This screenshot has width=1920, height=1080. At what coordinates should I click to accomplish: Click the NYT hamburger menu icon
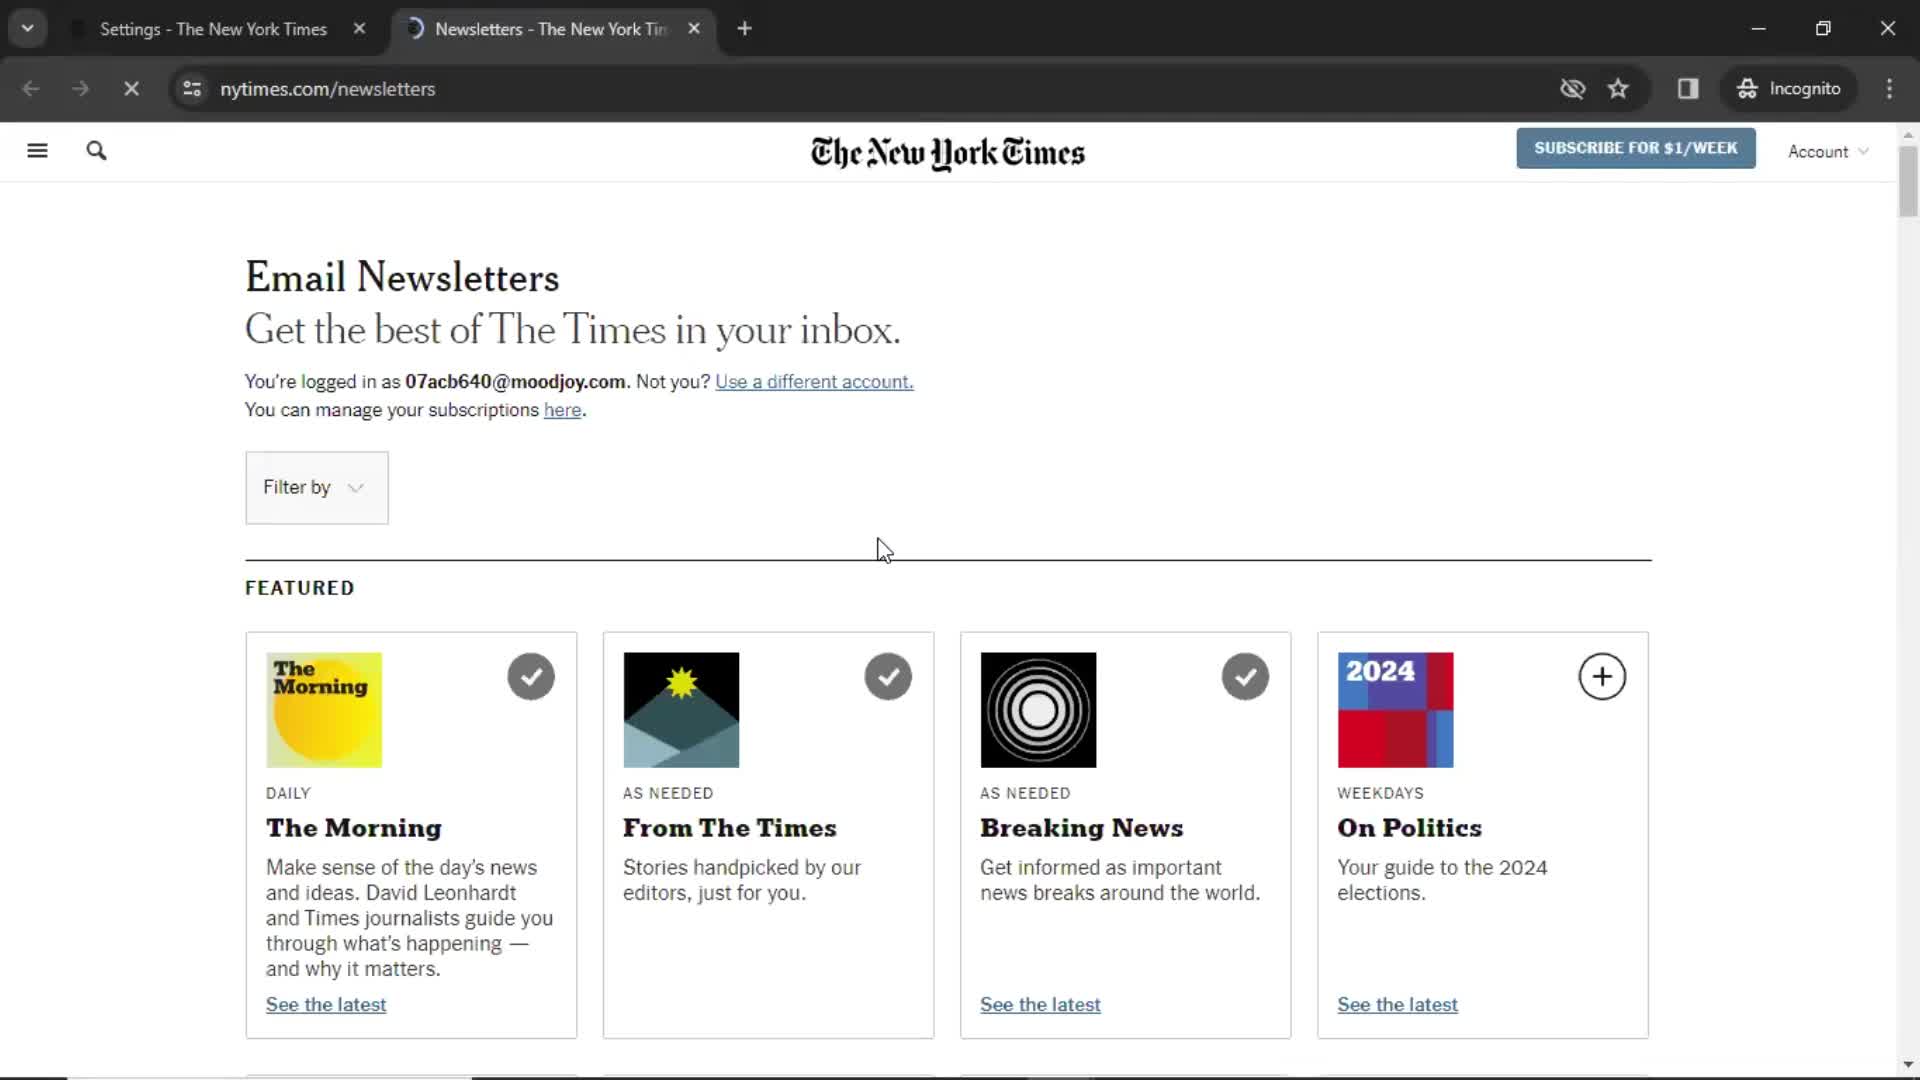pyautogui.click(x=37, y=150)
